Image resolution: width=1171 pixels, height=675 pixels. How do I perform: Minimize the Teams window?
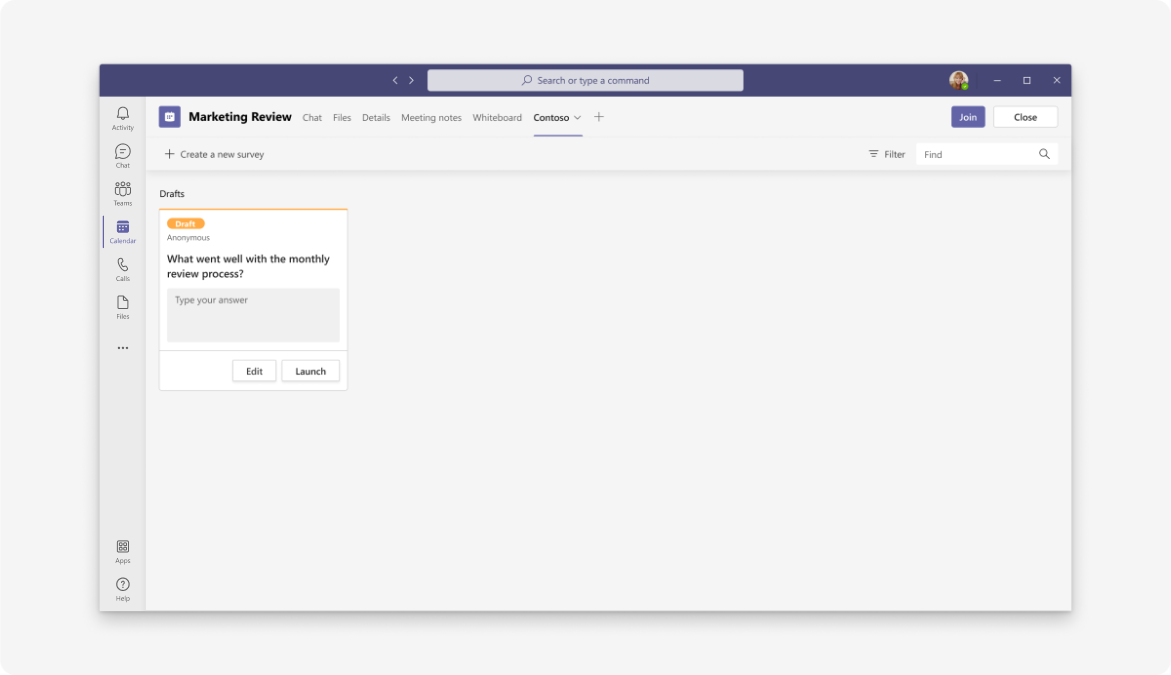997,81
